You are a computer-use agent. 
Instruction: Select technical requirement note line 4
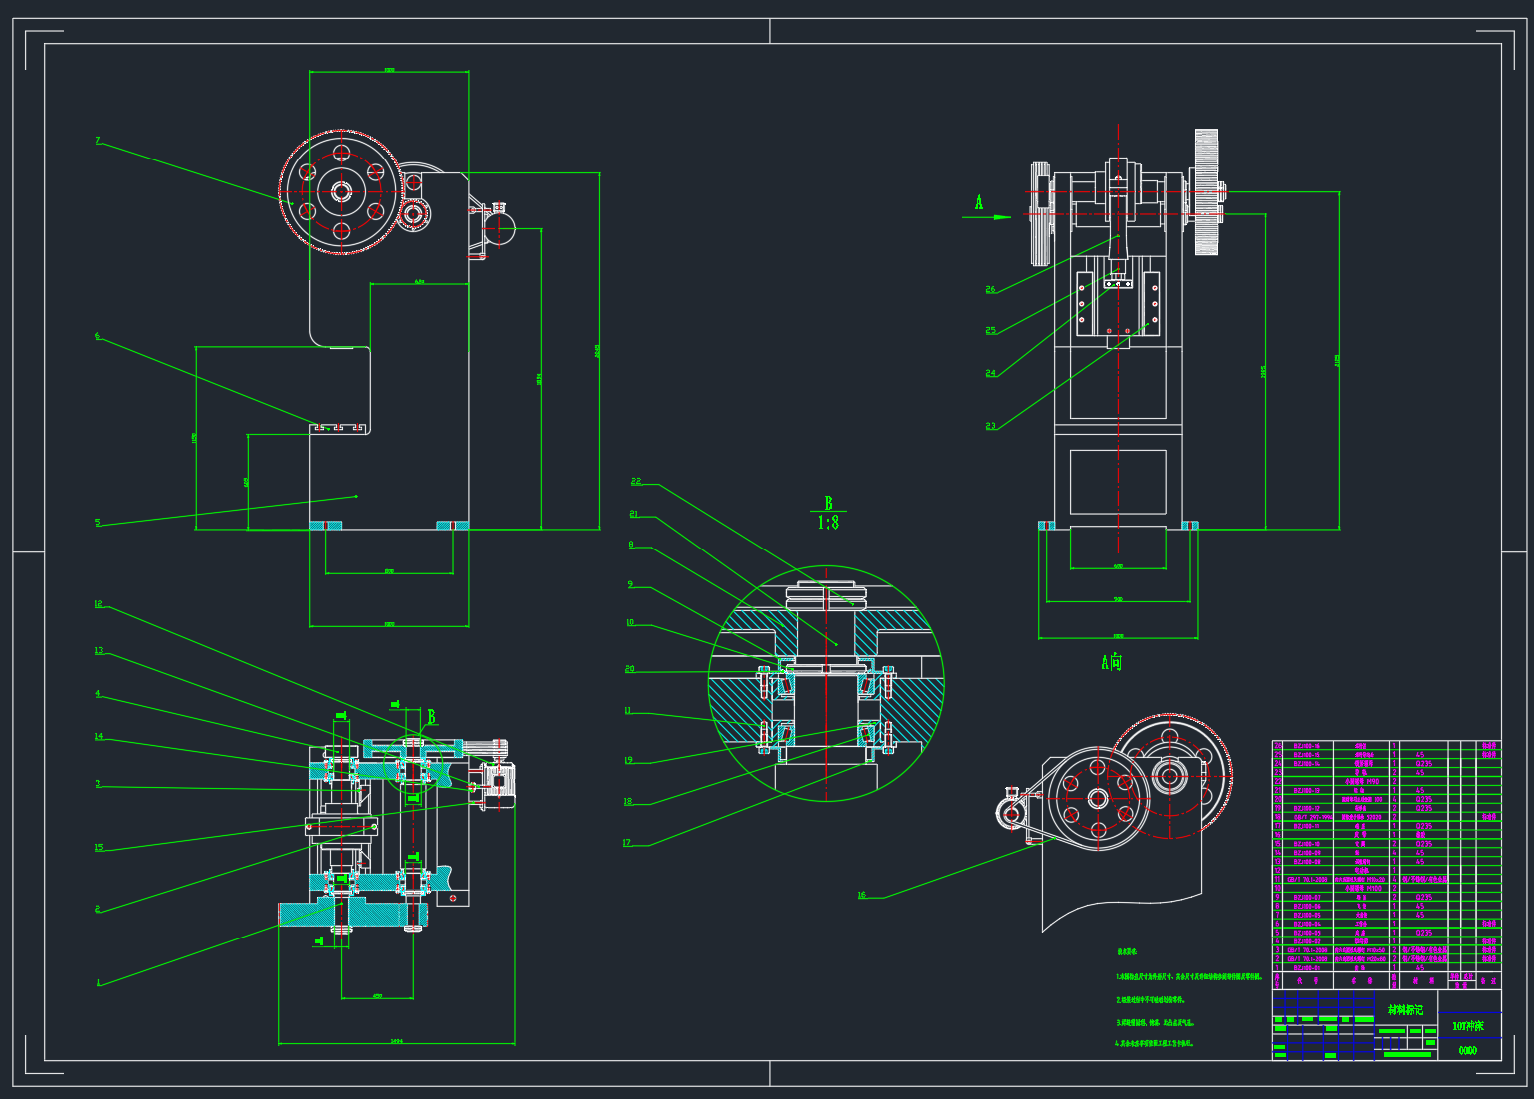point(1154,1043)
